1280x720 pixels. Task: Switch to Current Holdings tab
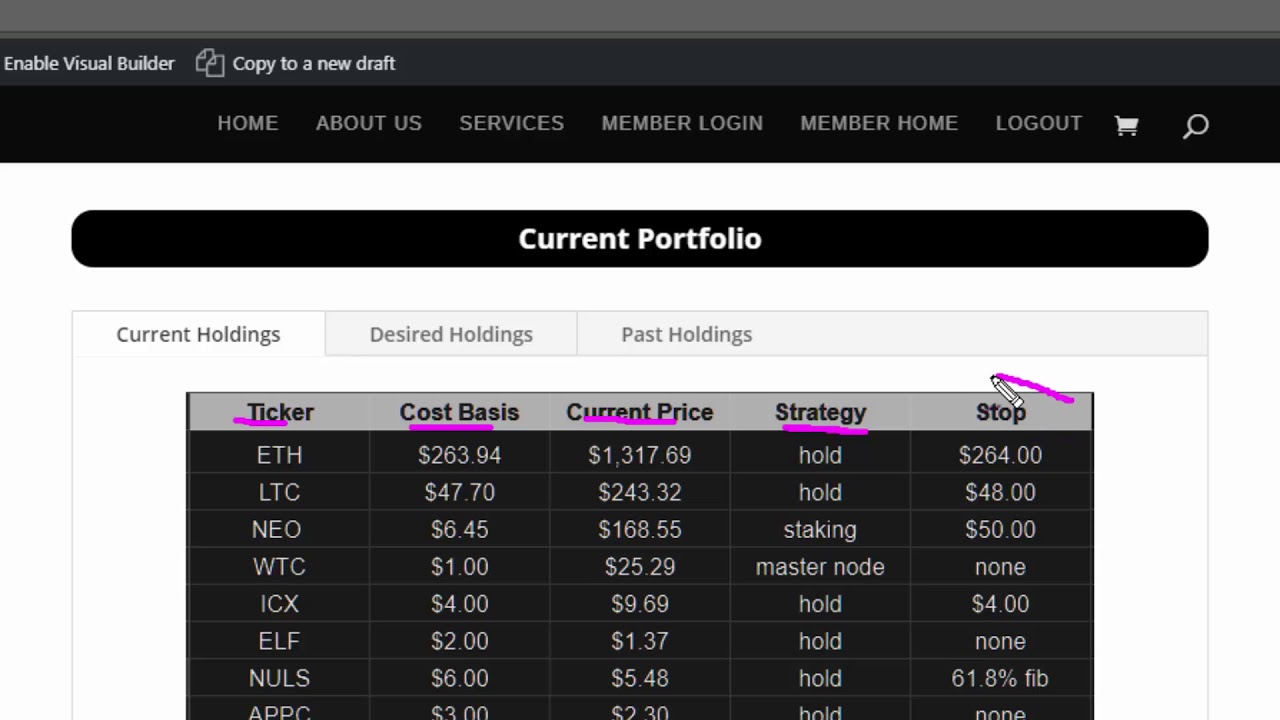(198, 334)
